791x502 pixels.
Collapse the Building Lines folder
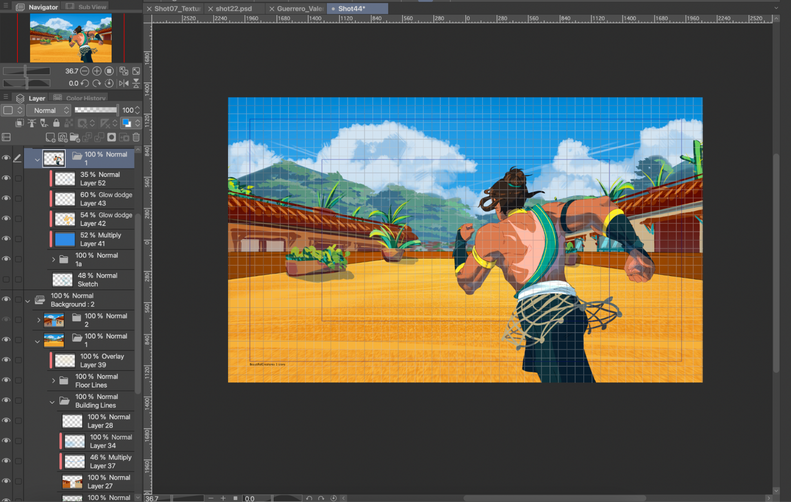pos(52,402)
